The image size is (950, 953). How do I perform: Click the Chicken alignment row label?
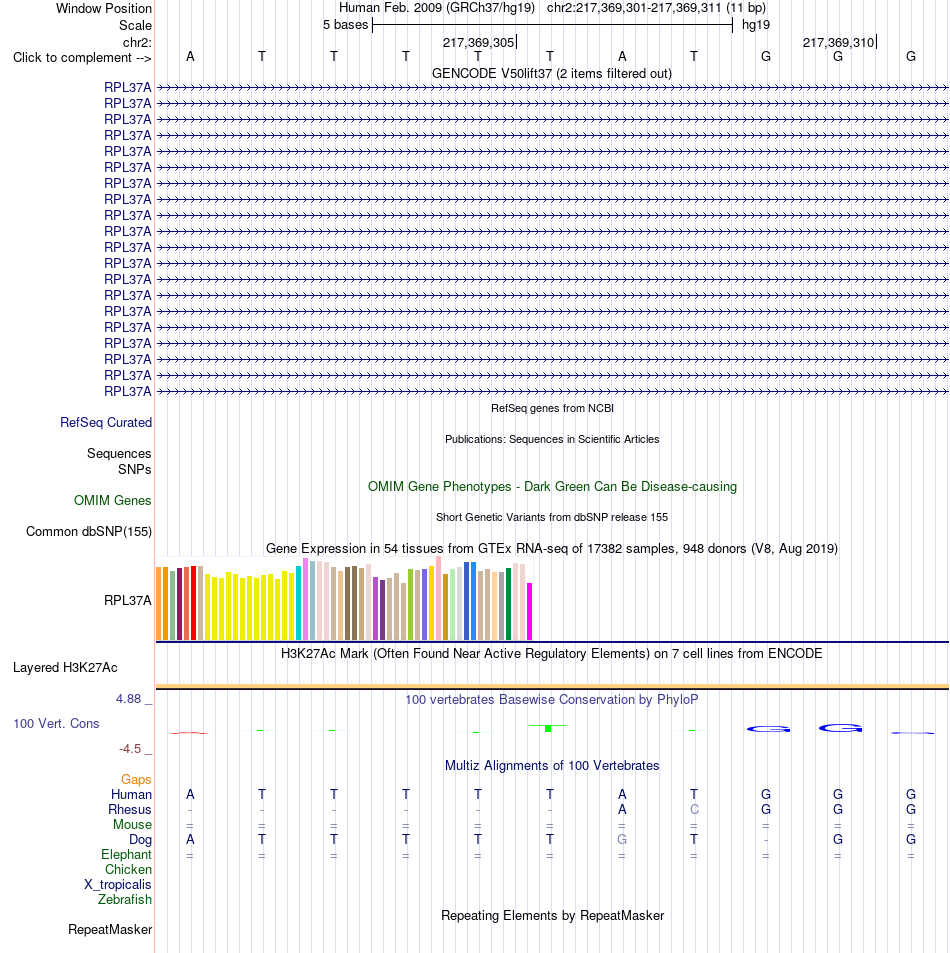click(x=128, y=870)
